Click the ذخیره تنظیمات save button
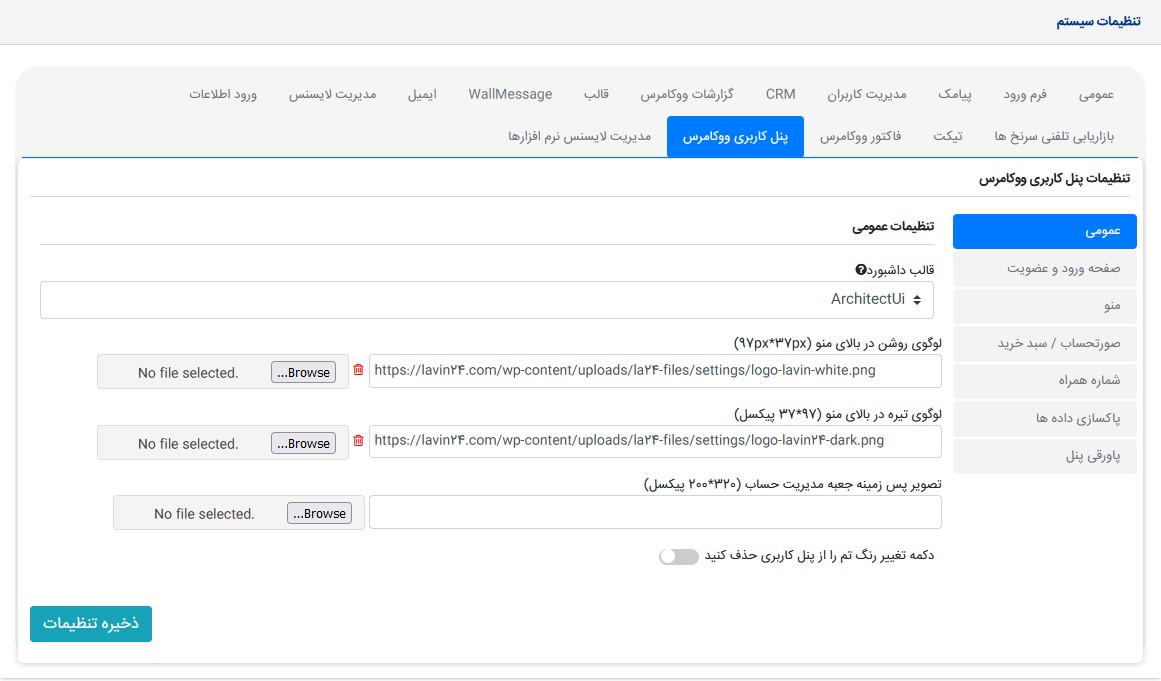 [91, 624]
